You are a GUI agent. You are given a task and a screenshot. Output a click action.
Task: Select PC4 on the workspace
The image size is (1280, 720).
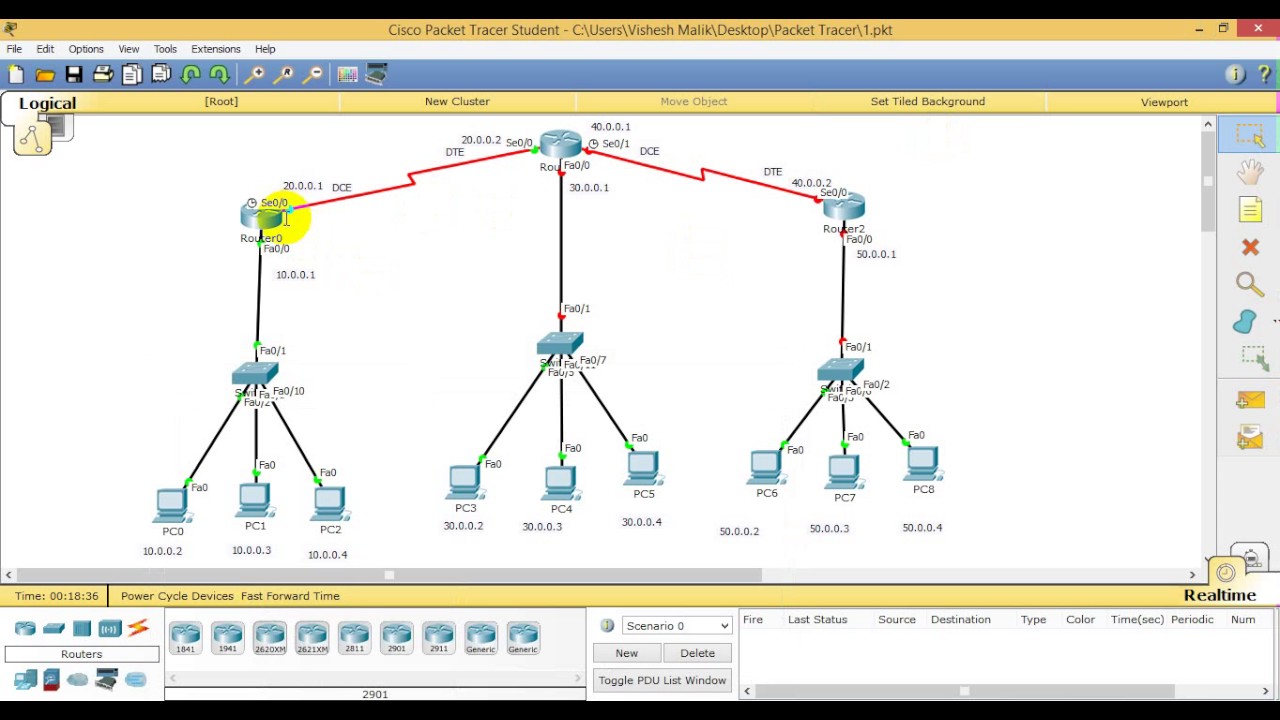(x=561, y=483)
